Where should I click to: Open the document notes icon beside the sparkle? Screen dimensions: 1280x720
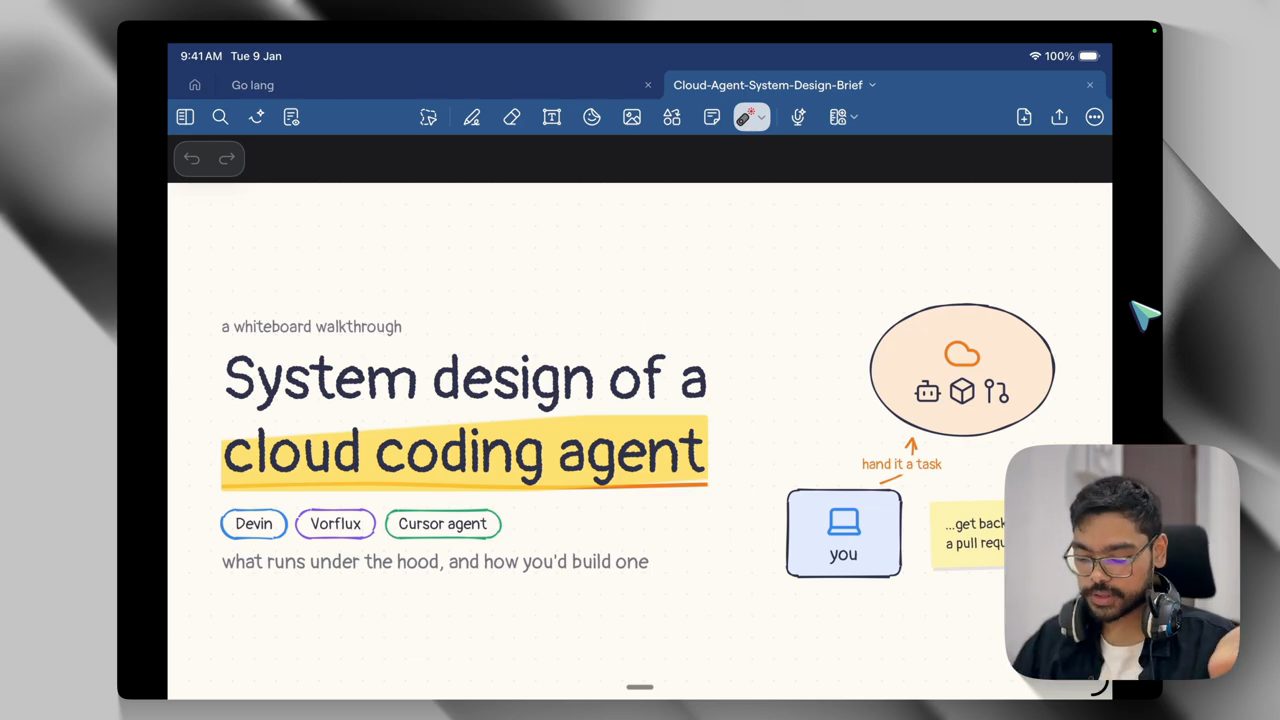[x=291, y=117]
